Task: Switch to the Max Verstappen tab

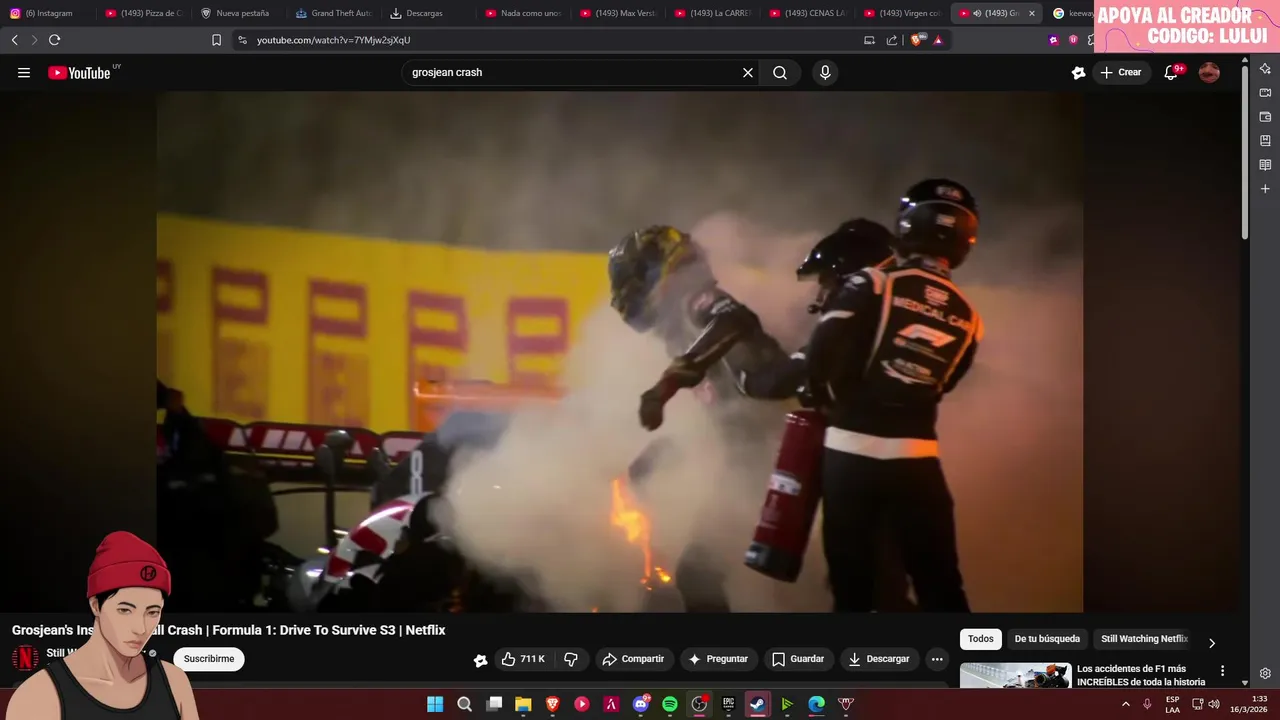Action: (618, 13)
